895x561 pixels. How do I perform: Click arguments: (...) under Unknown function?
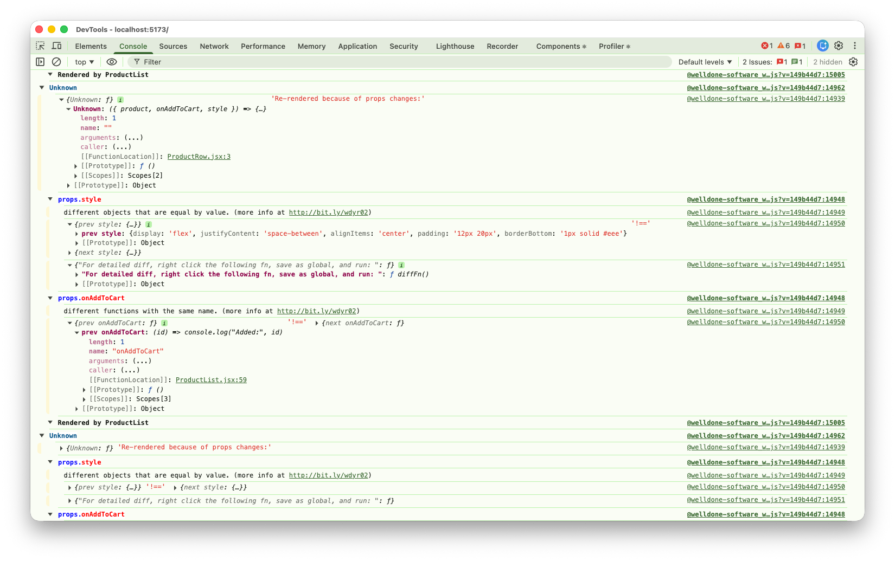pyautogui.click(x=111, y=138)
